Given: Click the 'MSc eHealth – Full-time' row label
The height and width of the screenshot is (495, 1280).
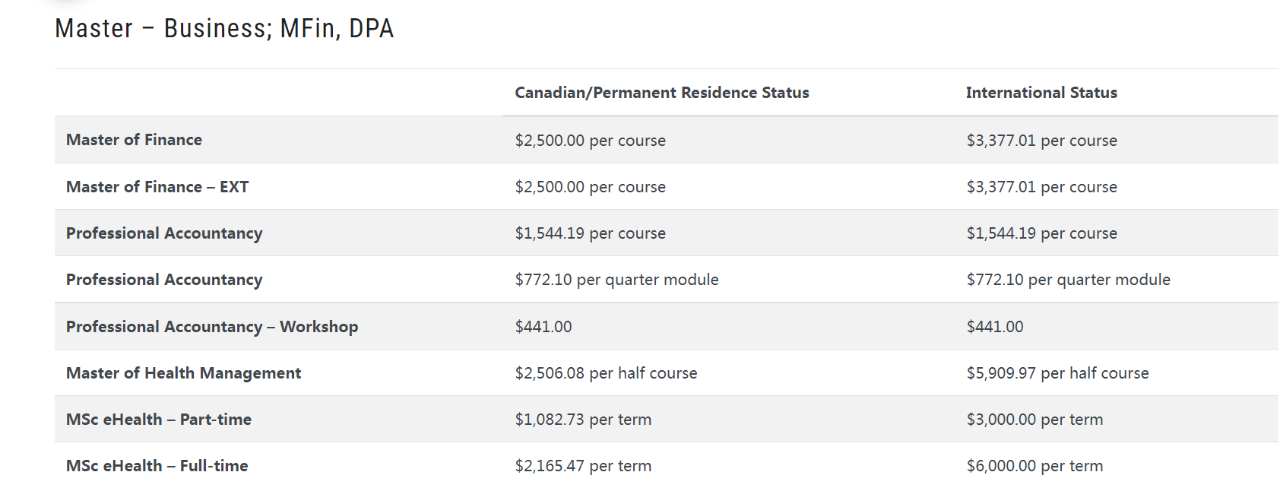Looking at the screenshot, I should [157, 466].
